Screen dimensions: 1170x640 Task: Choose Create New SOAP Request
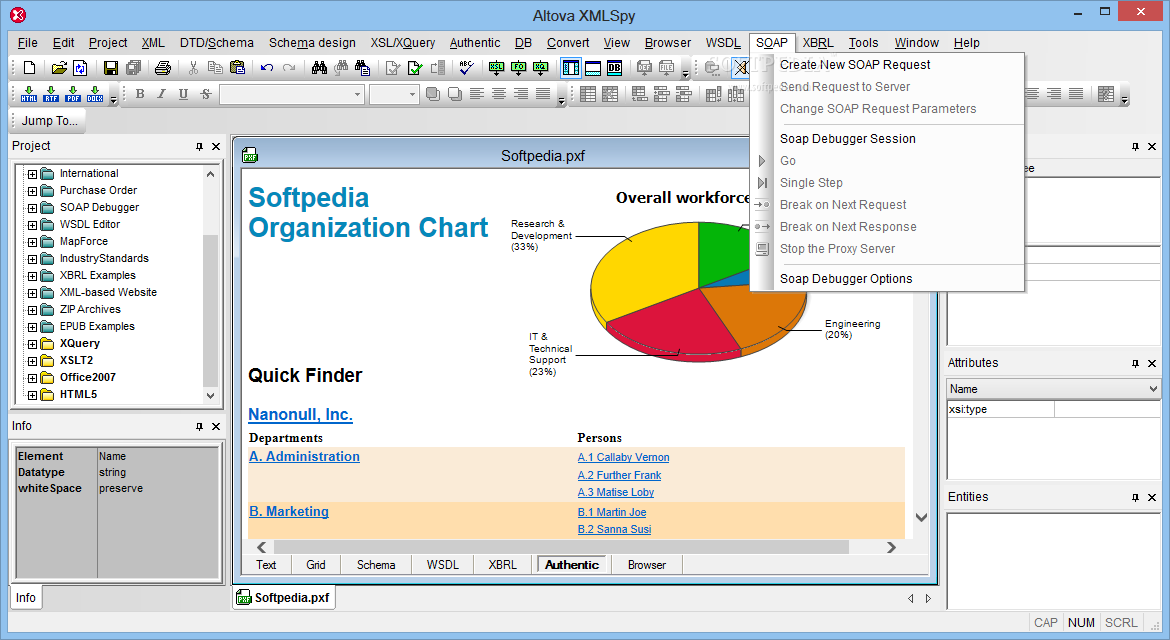click(855, 65)
